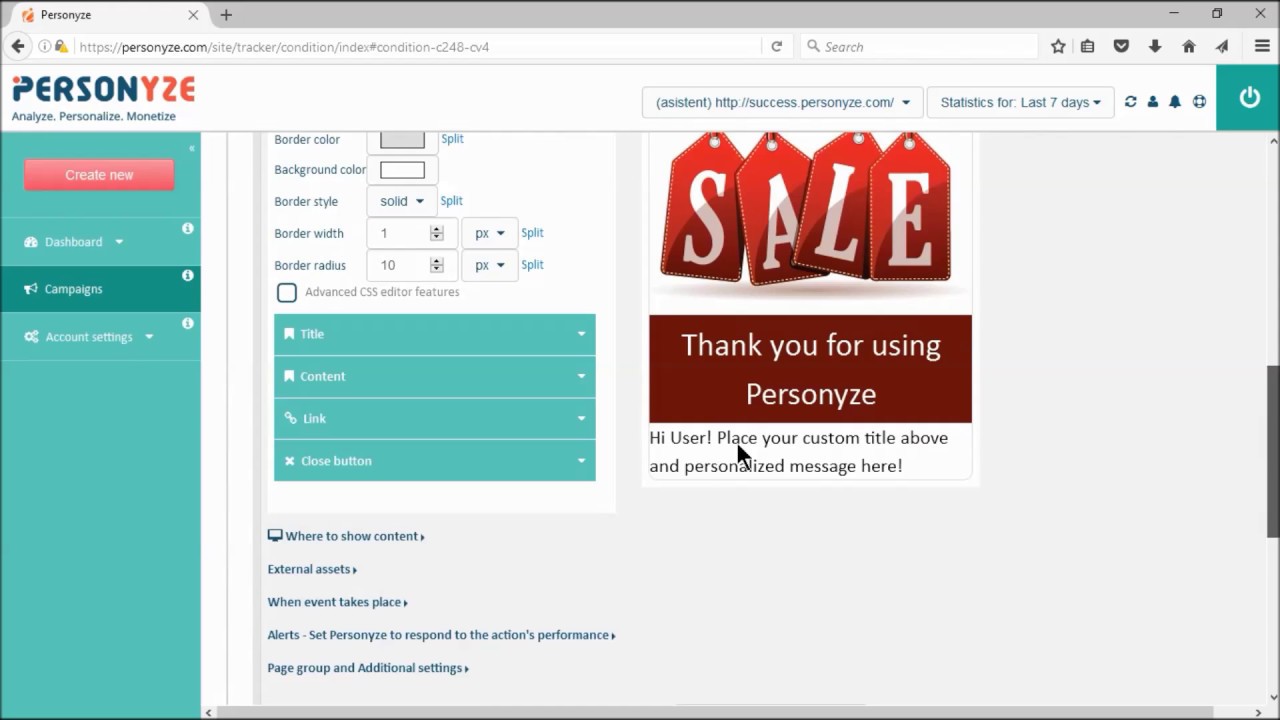The image size is (1280, 720).
Task: Click the info icon beside Campaigns
Action: [x=187, y=276]
